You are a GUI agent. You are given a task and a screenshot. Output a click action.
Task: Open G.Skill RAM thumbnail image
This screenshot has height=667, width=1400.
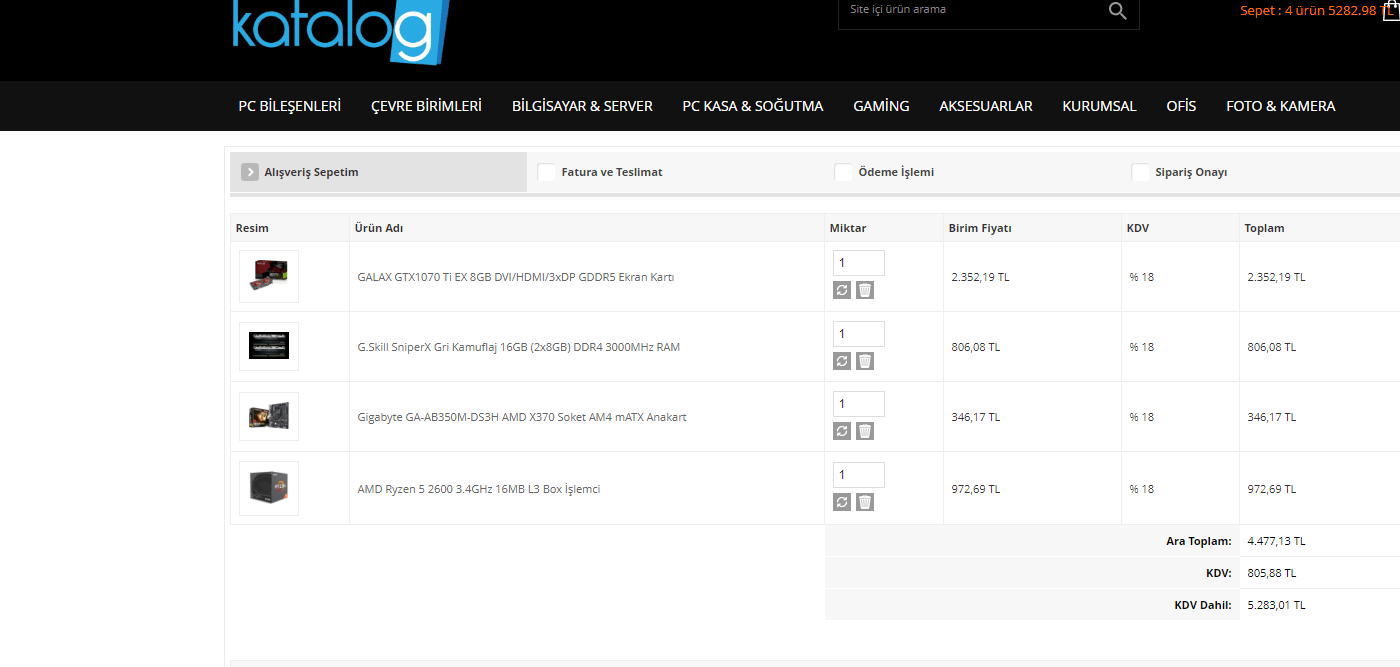point(269,346)
